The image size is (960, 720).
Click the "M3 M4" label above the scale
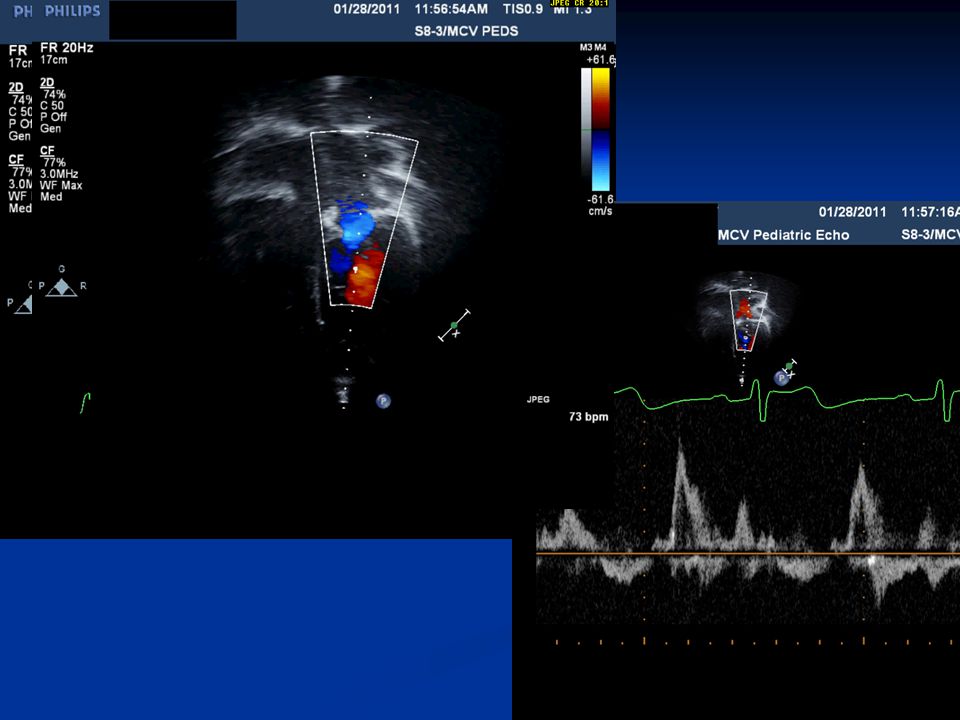click(593, 47)
